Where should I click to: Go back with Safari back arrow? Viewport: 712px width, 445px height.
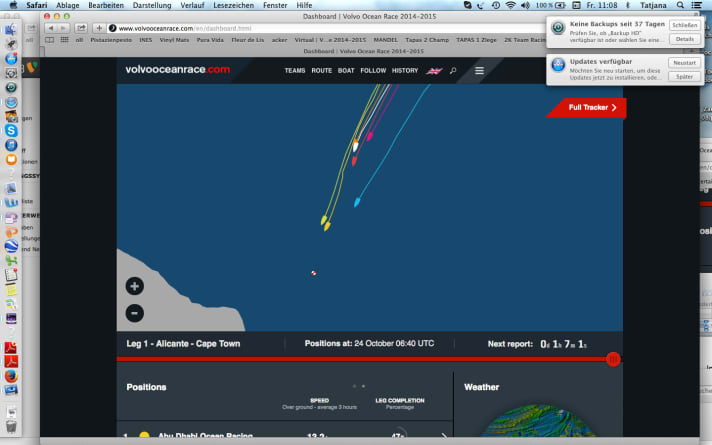click(51, 28)
